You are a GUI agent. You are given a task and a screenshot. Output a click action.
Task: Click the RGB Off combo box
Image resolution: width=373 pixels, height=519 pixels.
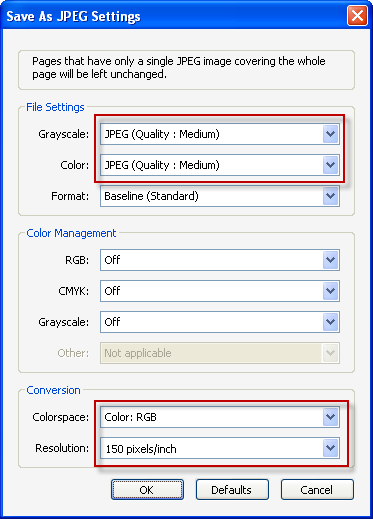[x=220, y=260]
